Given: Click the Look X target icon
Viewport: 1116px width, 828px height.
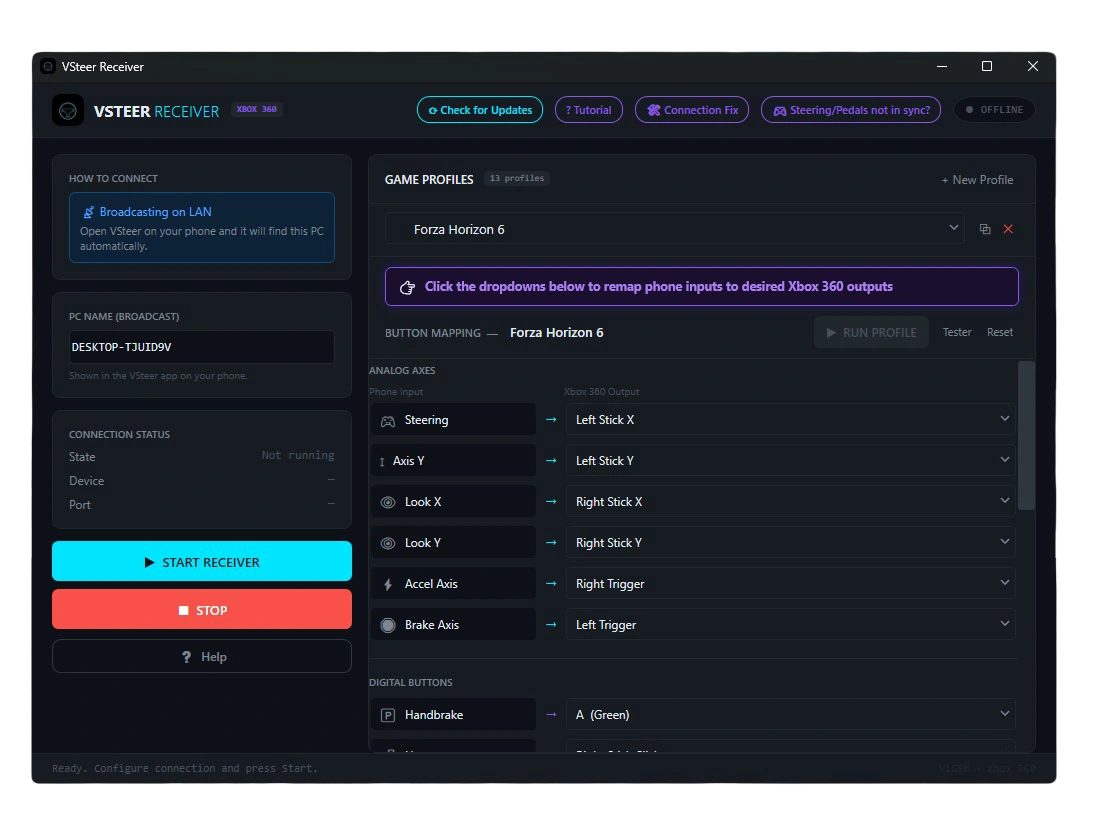Looking at the screenshot, I should 388,503.
